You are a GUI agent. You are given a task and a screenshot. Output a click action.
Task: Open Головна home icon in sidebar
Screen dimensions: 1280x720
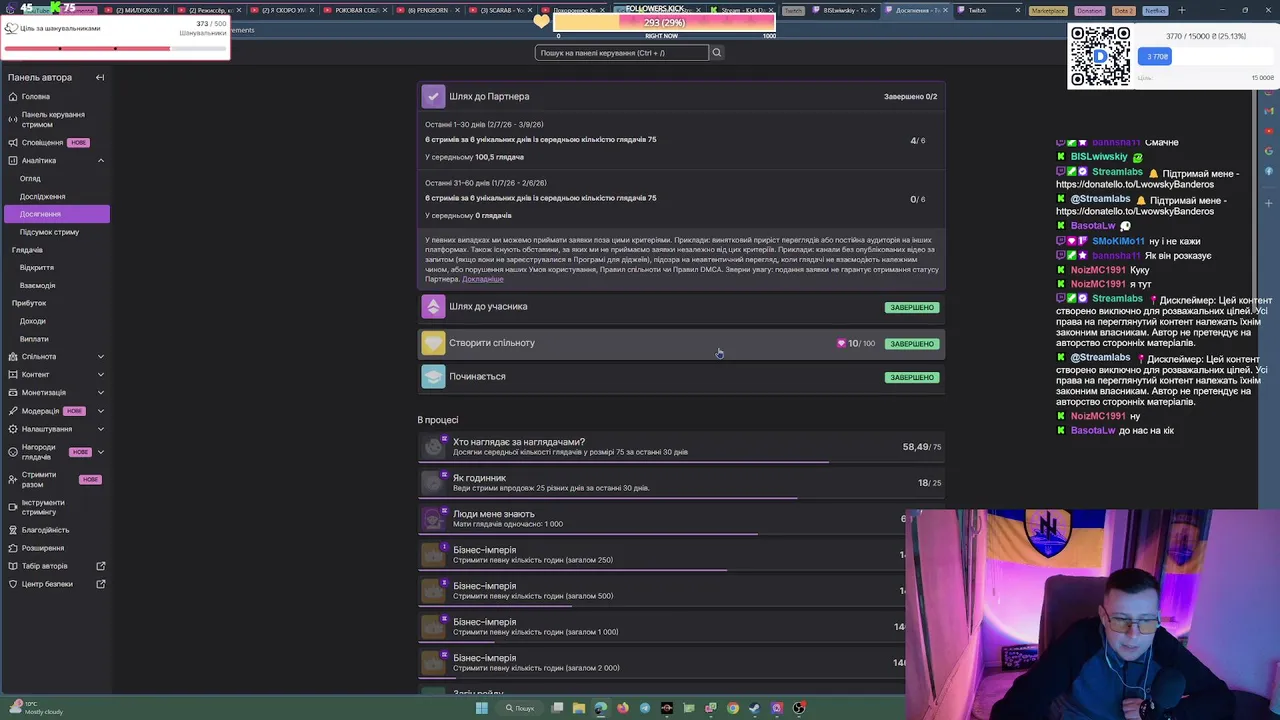point(13,97)
